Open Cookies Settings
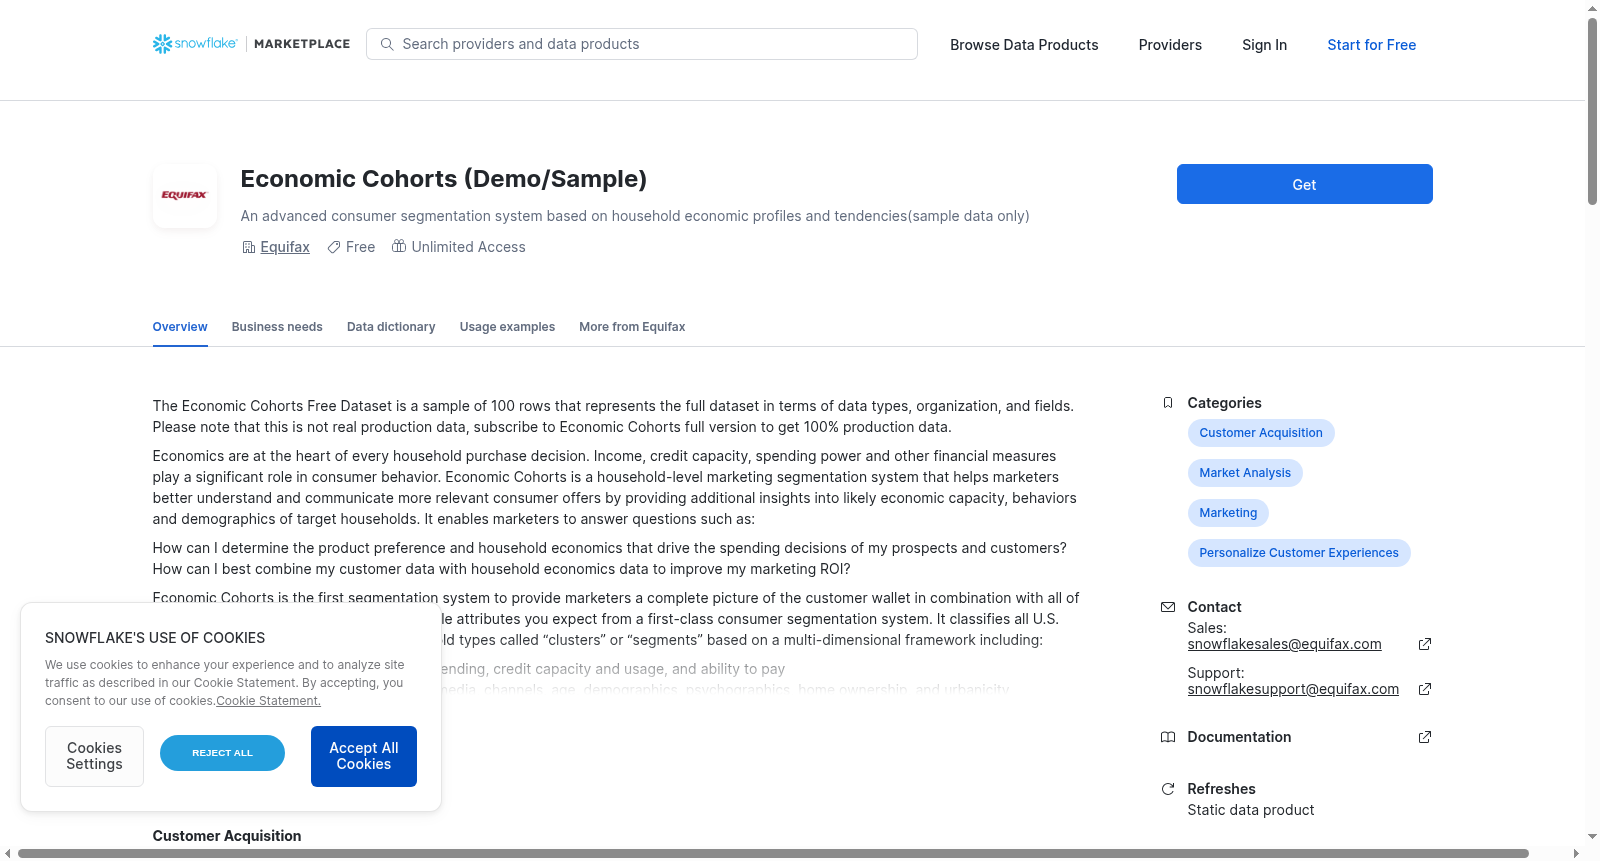This screenshot has width=1600, height=861. tap(94, 756)
